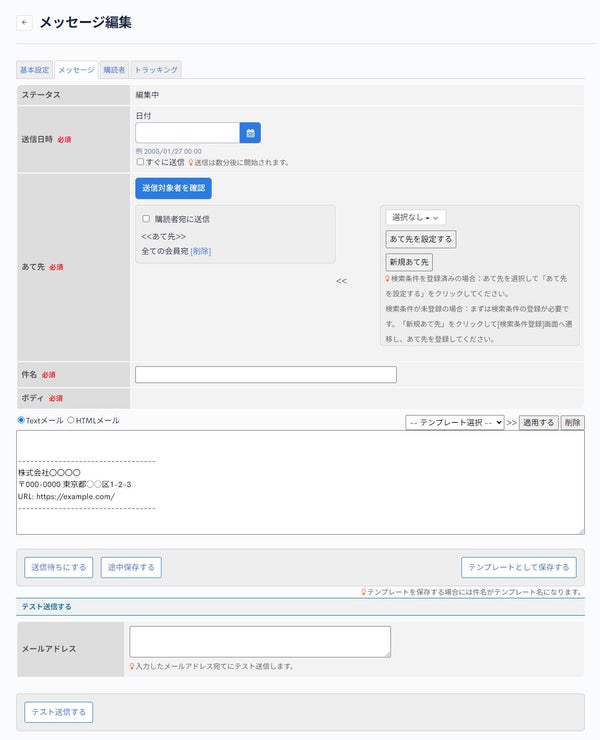This screenshot has height=740, width=600.
Task: Click the テスト送信する button at the bottom
Action: click(59, 712)
